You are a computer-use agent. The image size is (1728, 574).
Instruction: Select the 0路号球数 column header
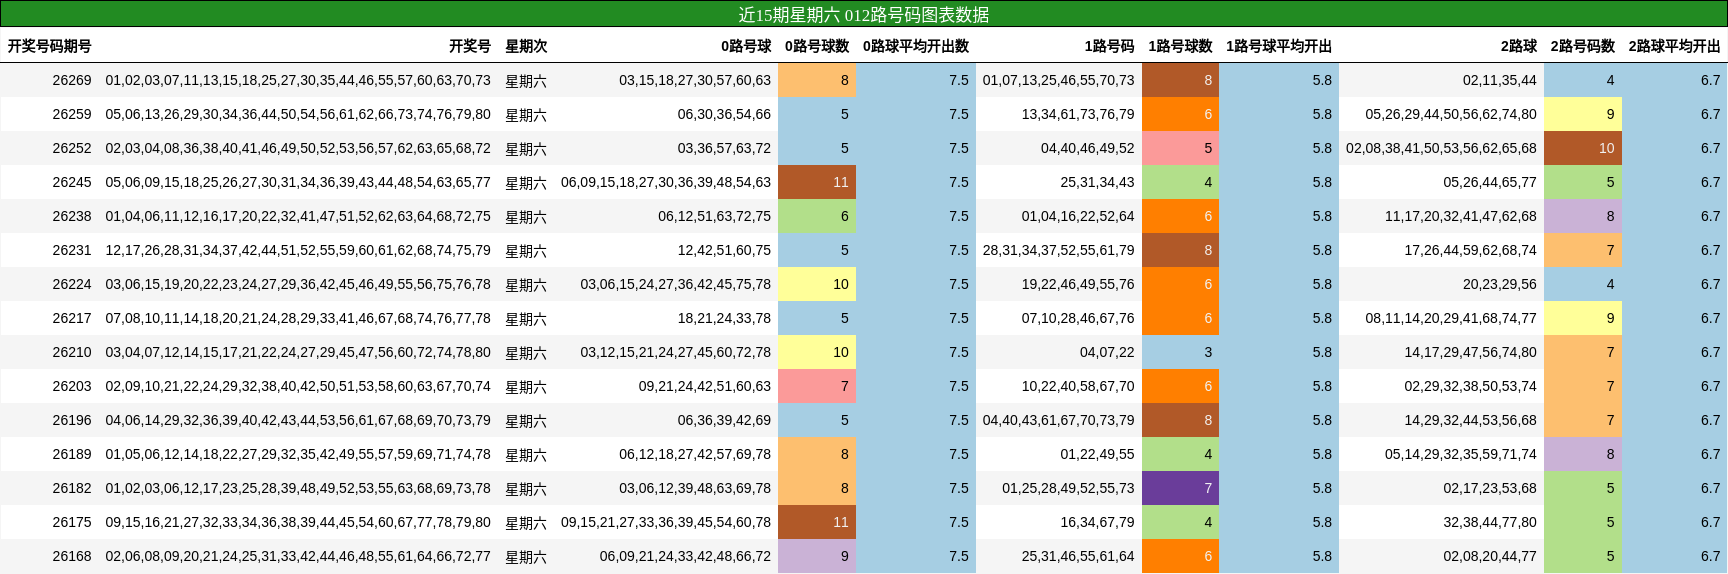pos(817,46)
